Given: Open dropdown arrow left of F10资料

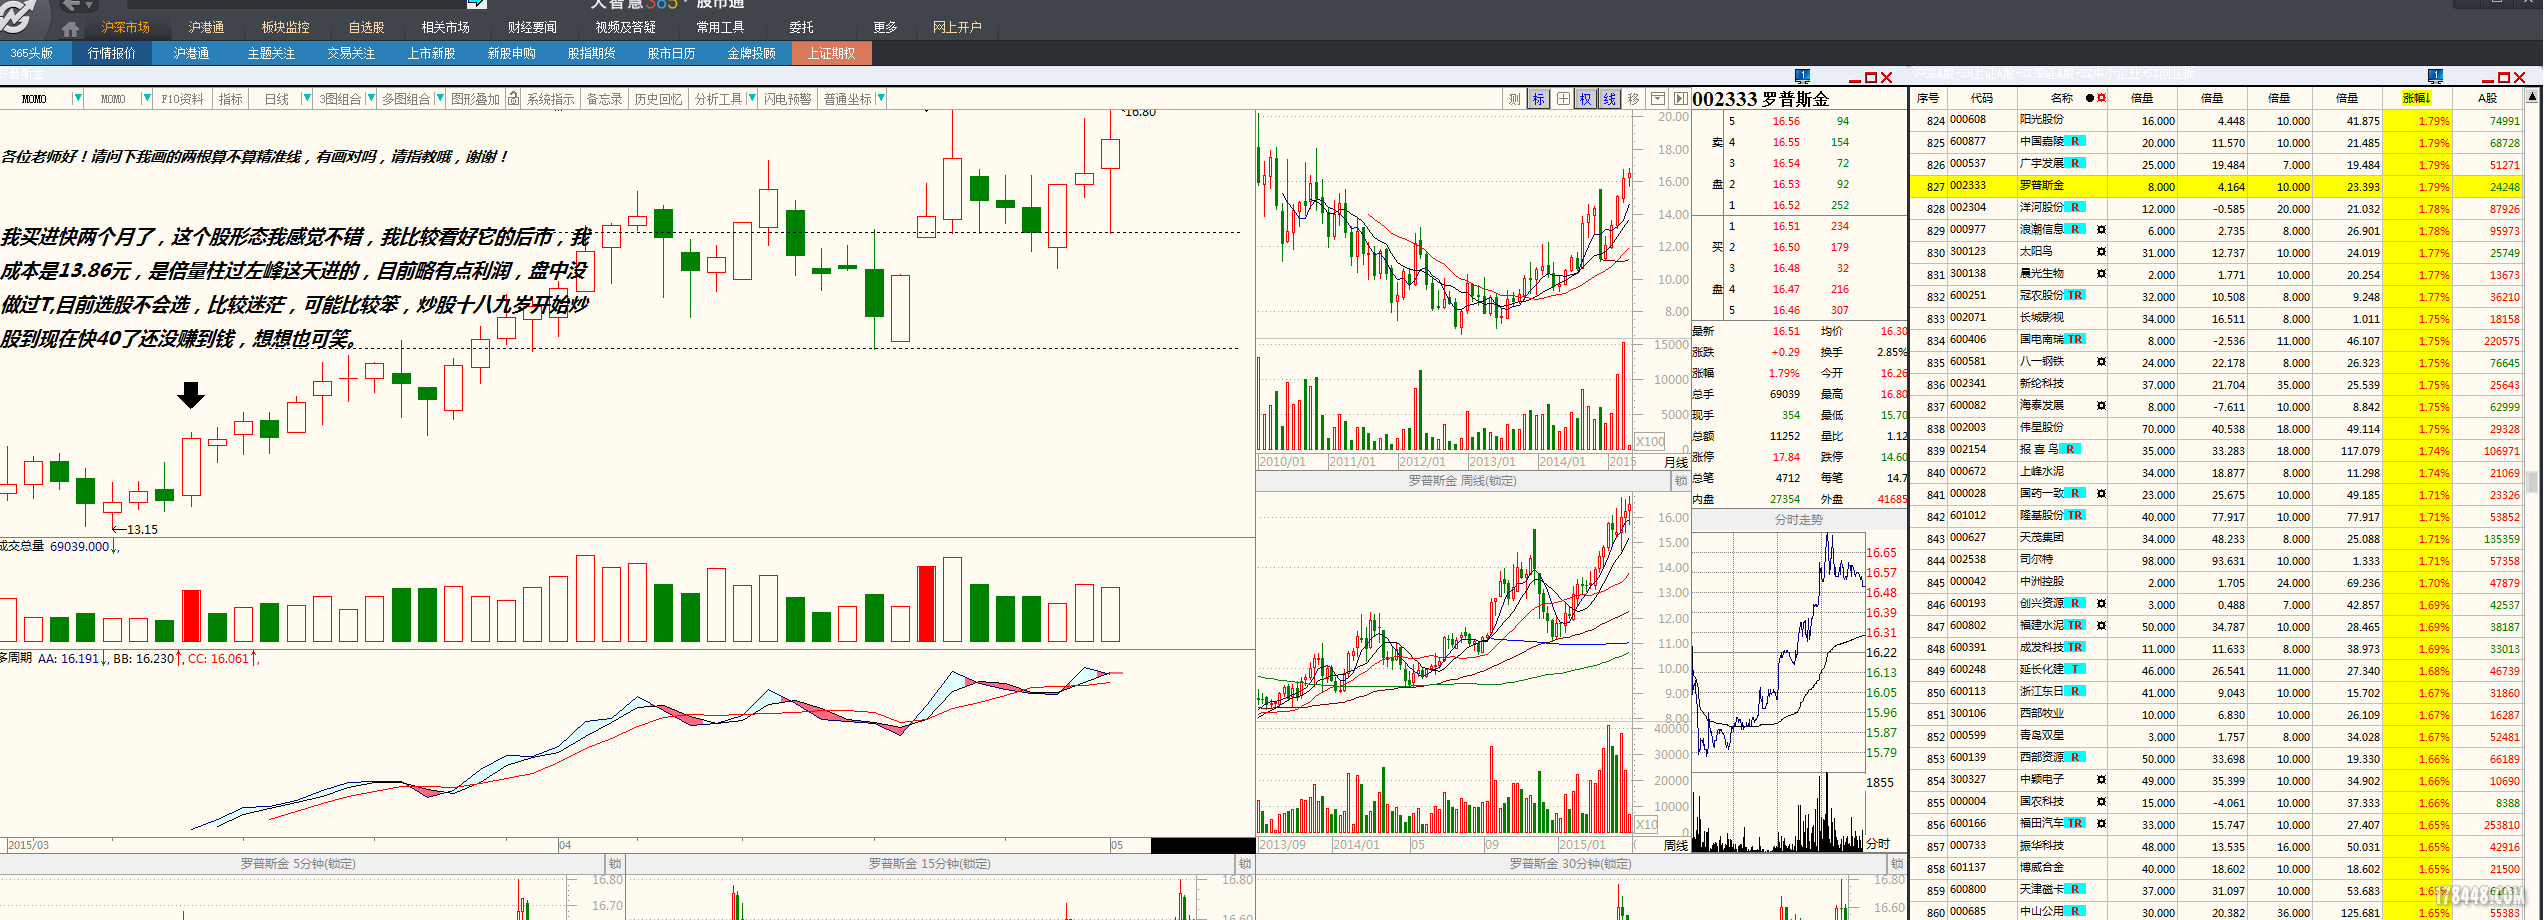Looking at the screenshot, I should (x=147, y=99).
